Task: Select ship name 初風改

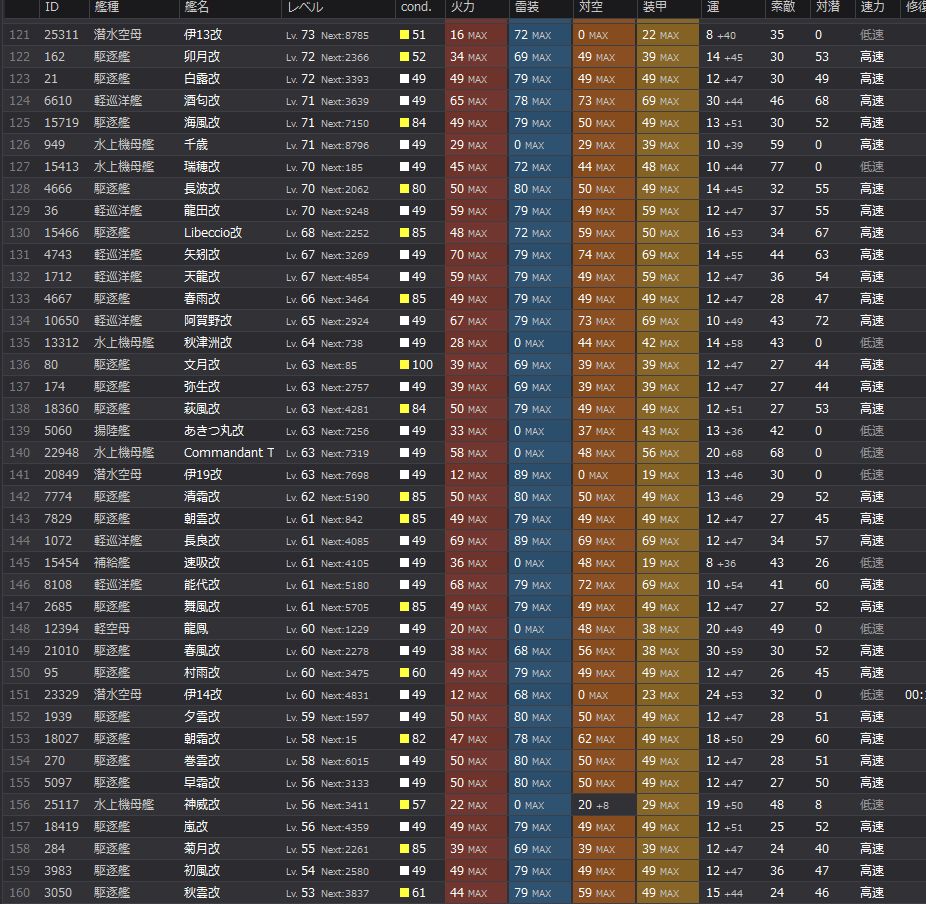Action: click(202, 871)
